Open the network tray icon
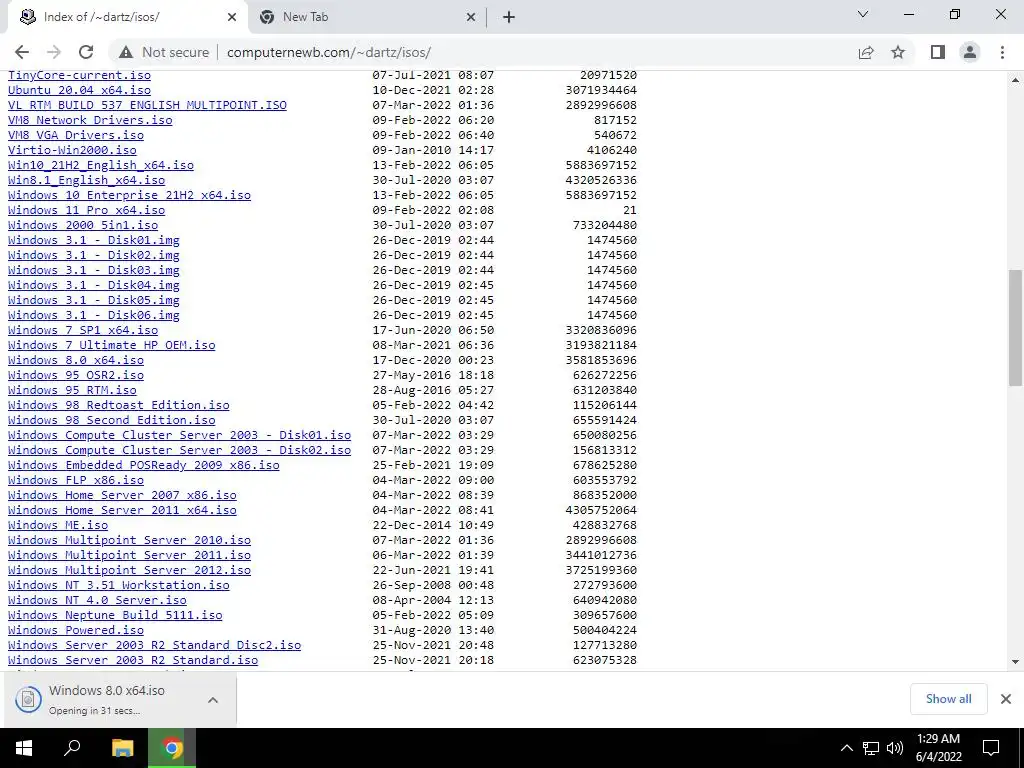1024x768 pixels. (871, 748)
